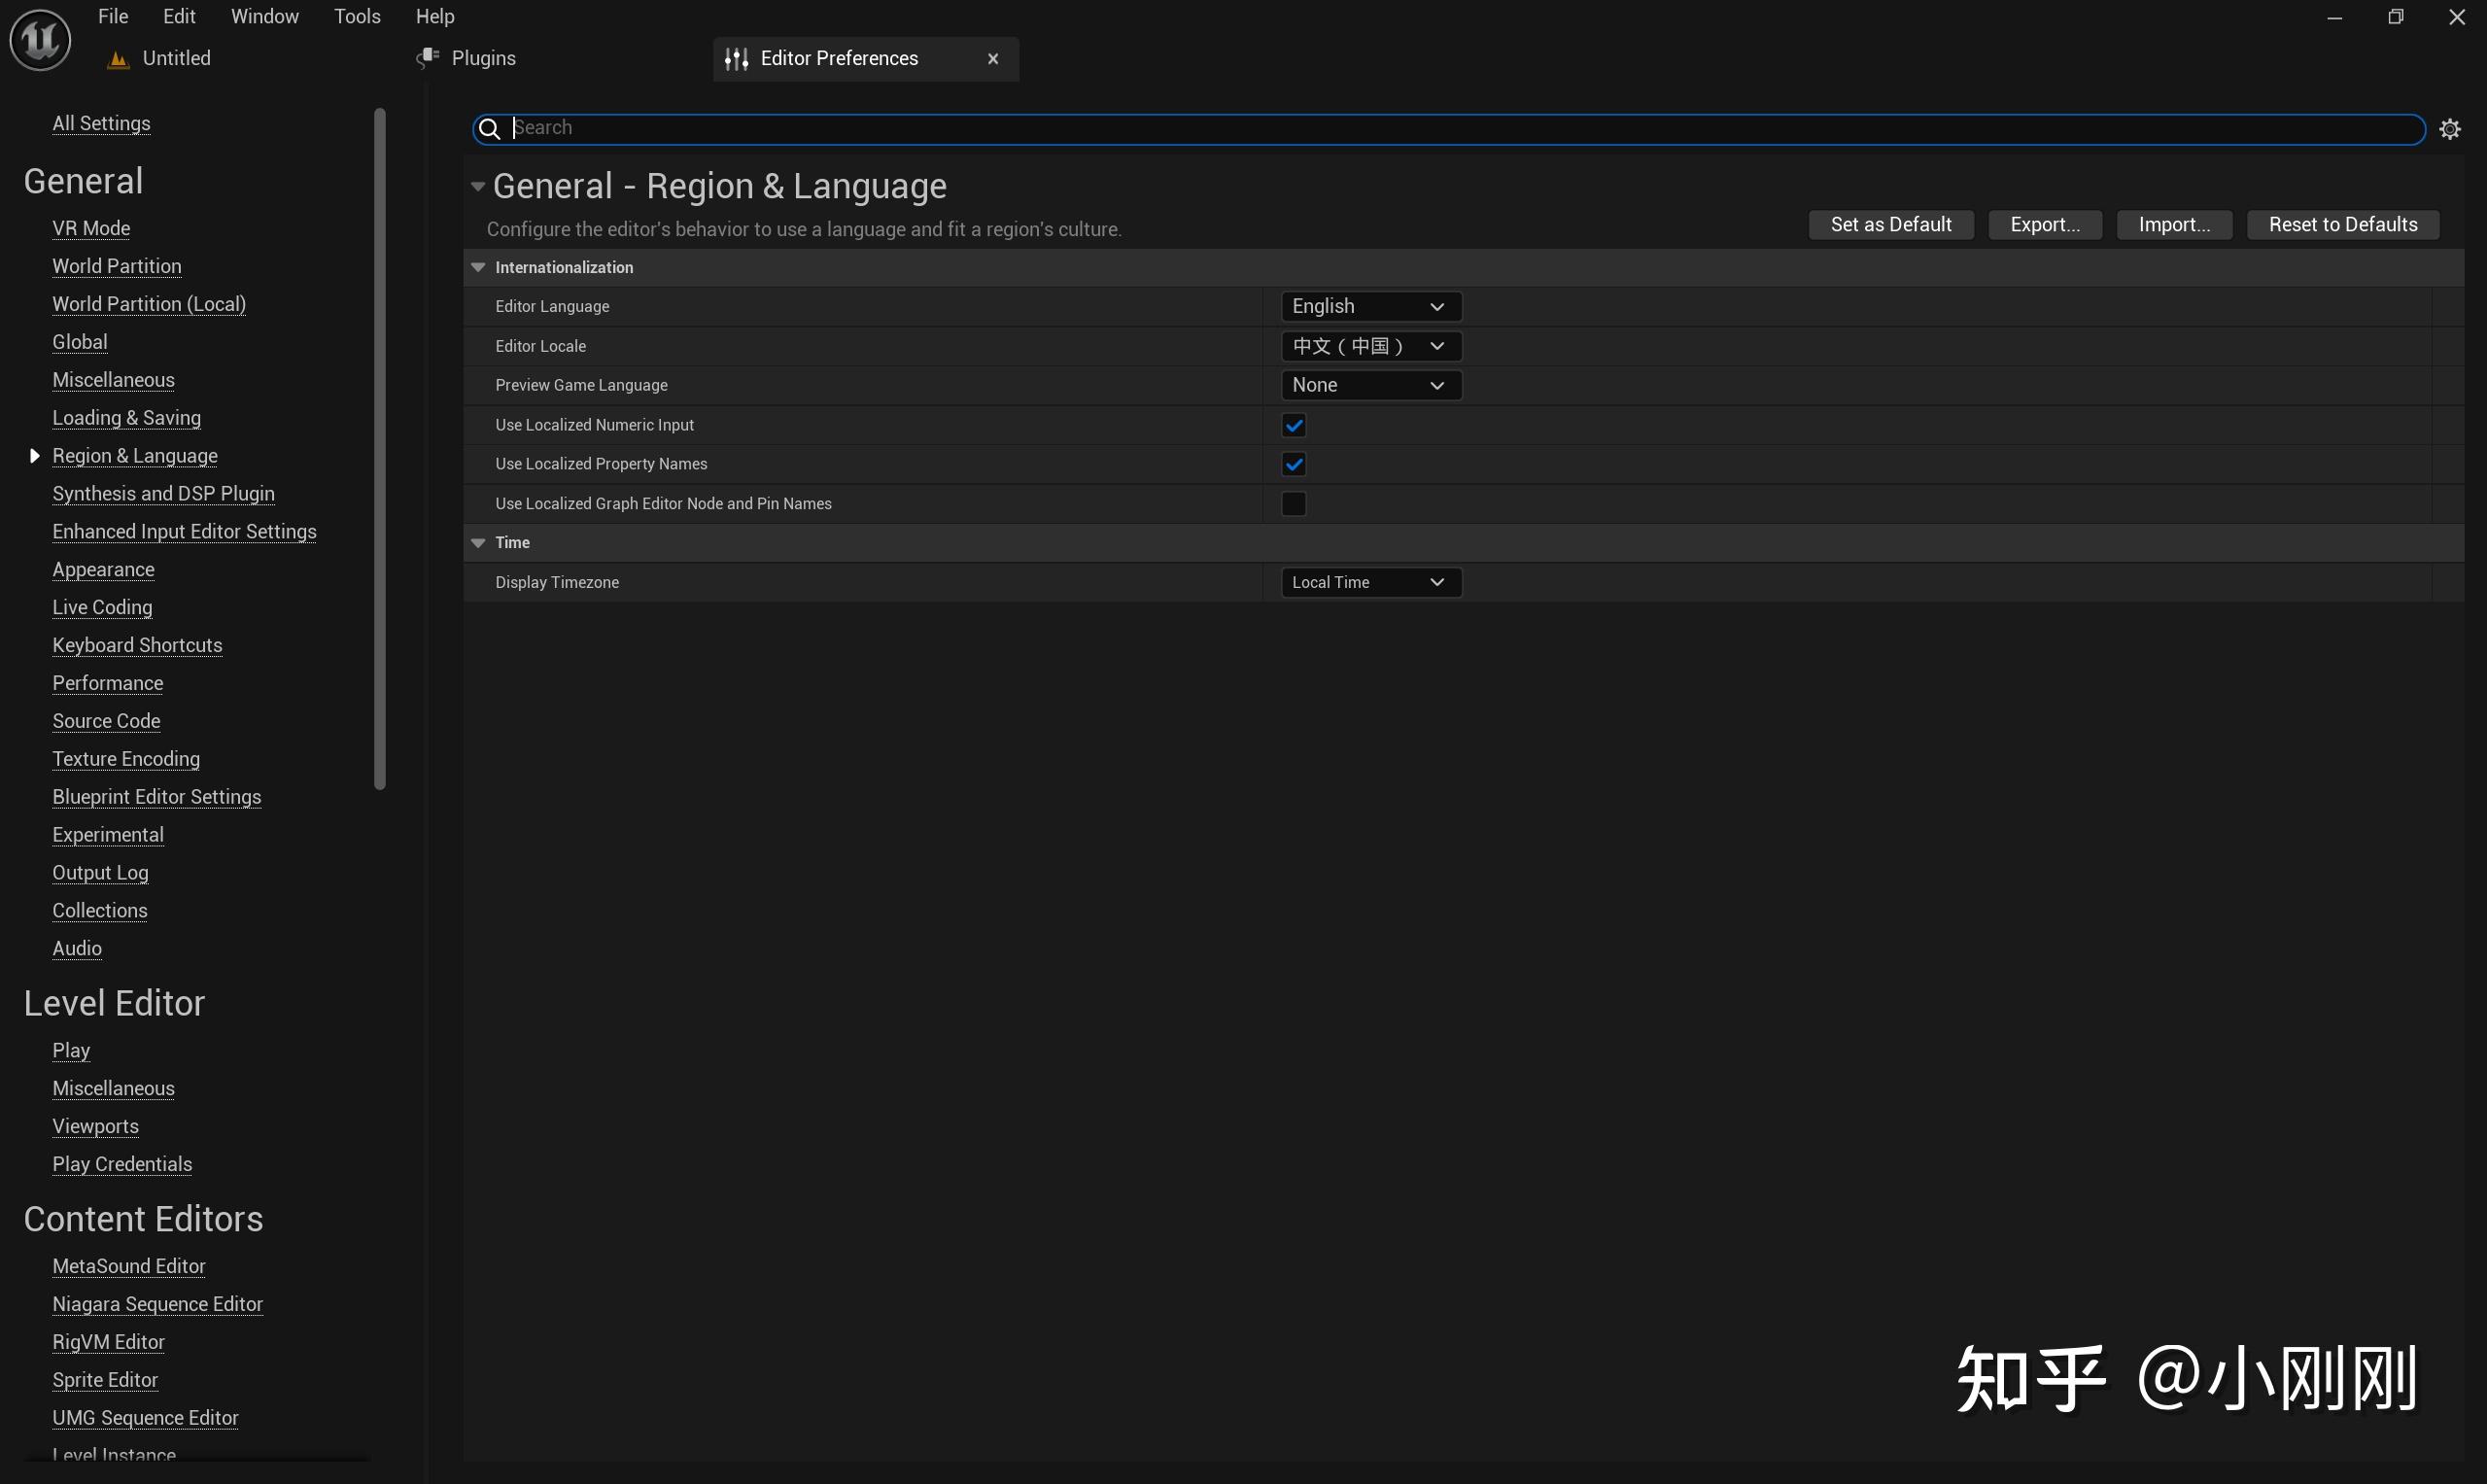Open the Editor Language dropdown
2487x1484 pixels.
(1370, 307)
